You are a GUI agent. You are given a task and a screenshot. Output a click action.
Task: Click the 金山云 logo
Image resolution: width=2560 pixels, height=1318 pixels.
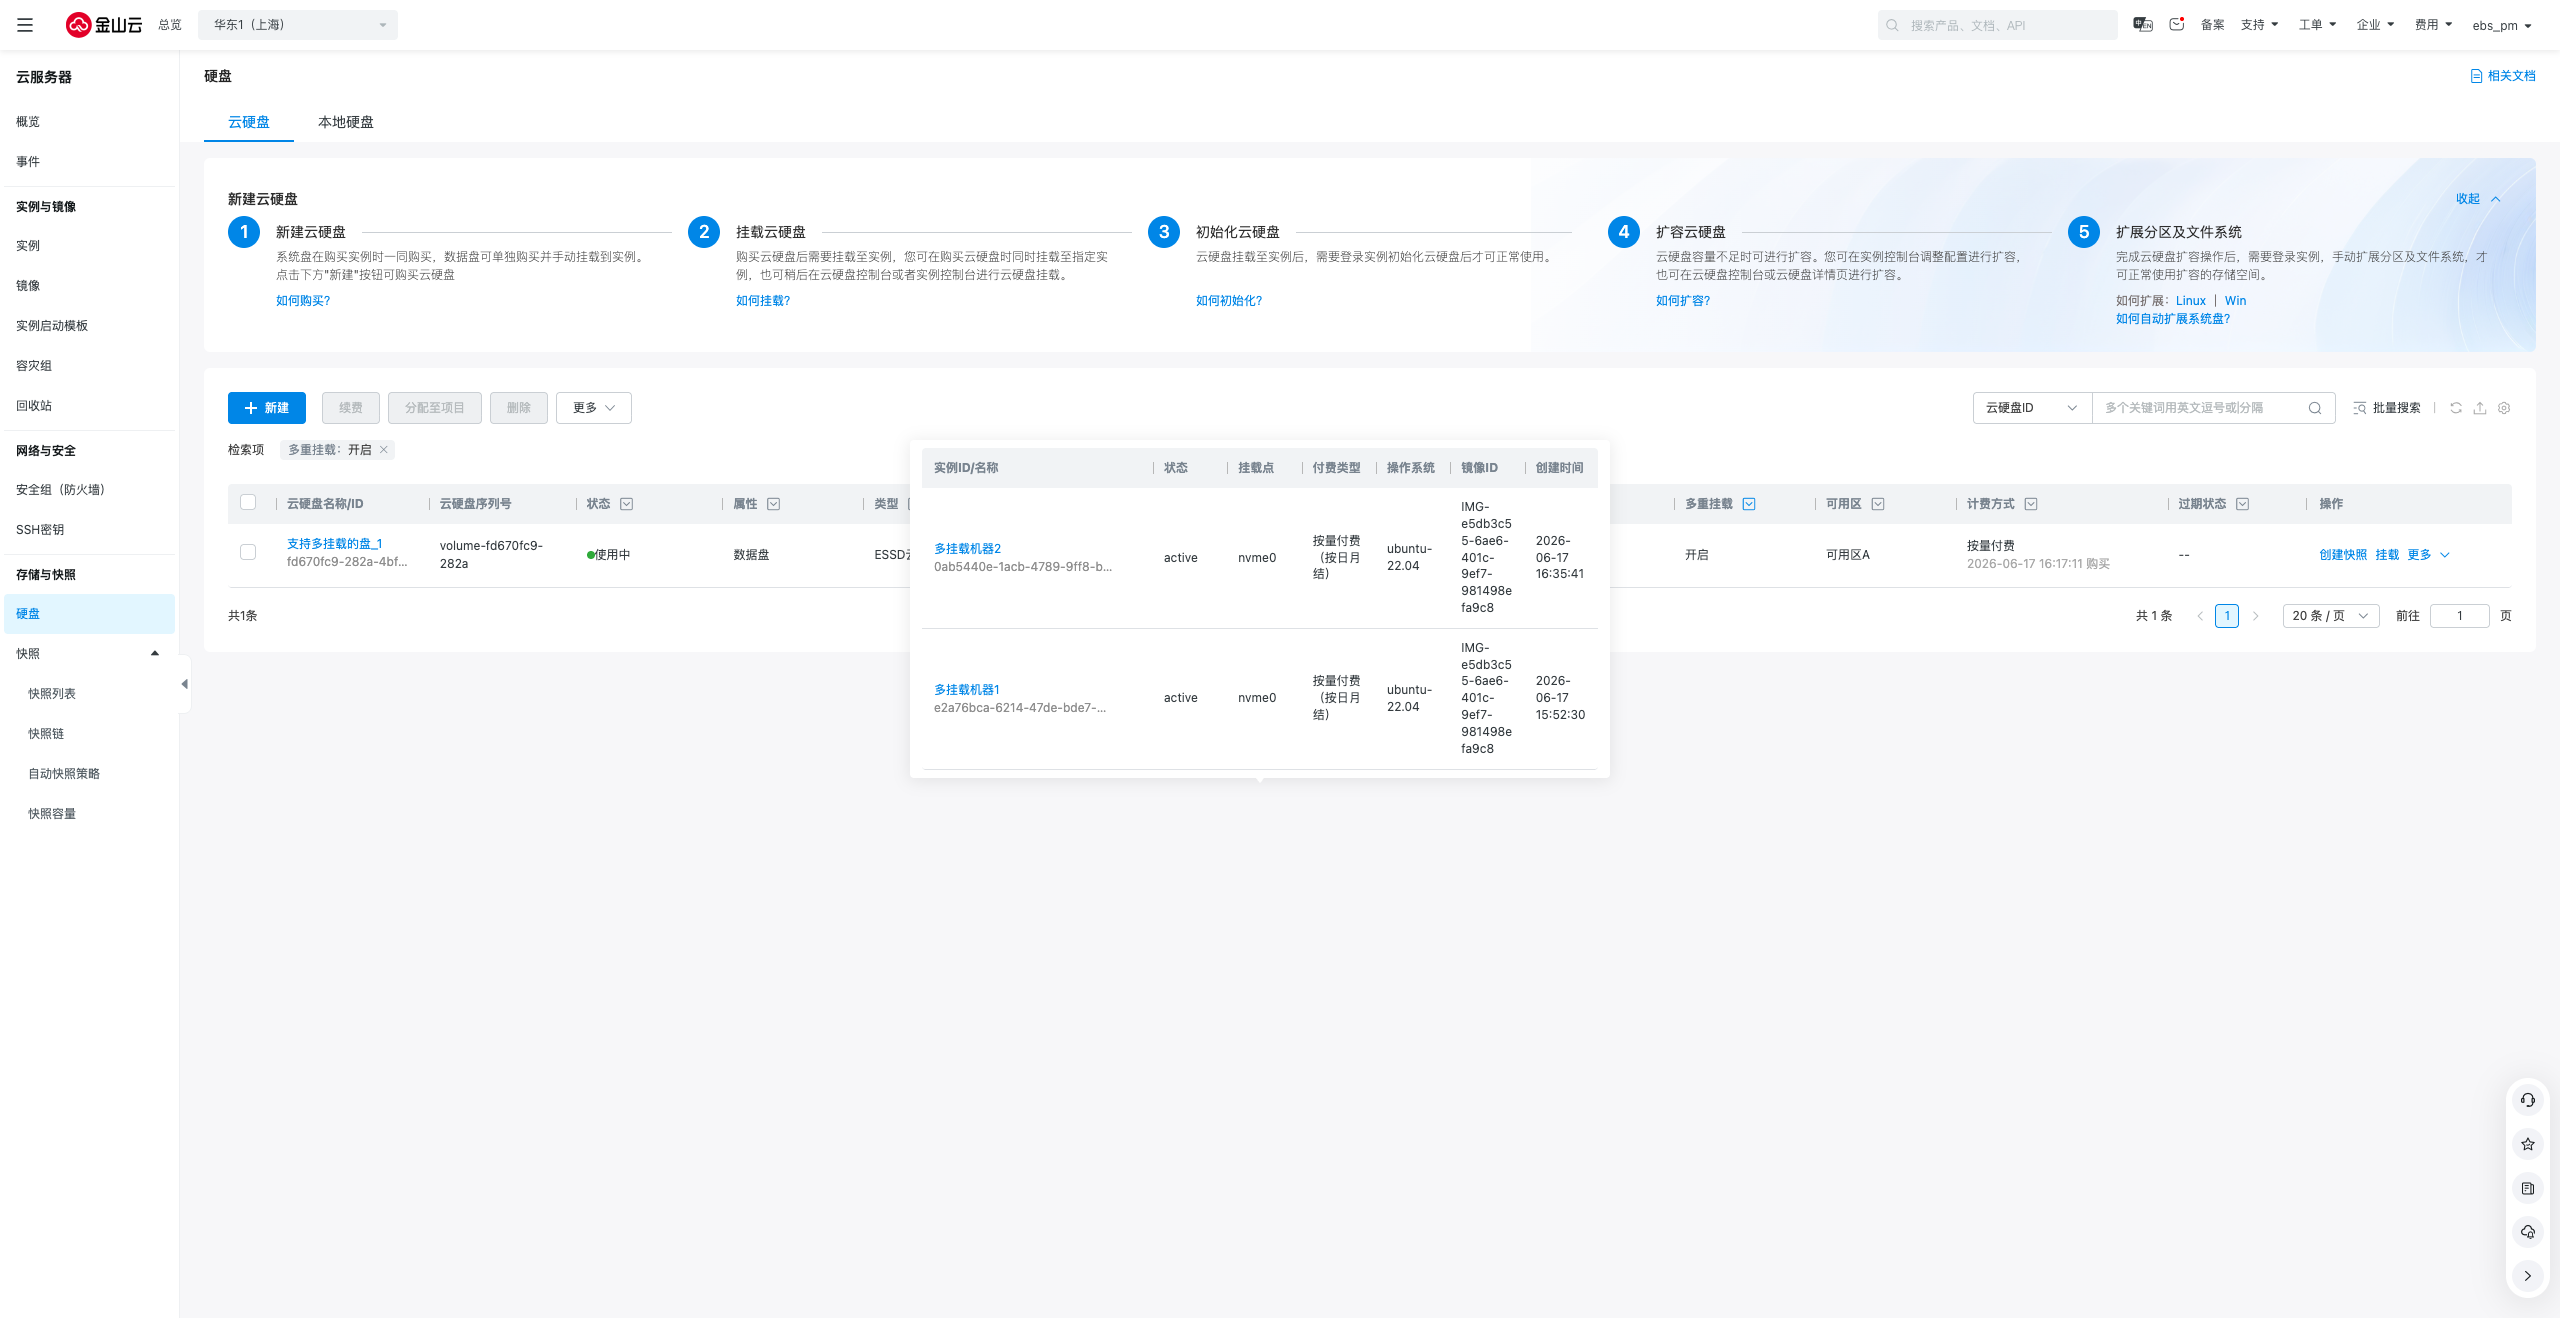104,25
